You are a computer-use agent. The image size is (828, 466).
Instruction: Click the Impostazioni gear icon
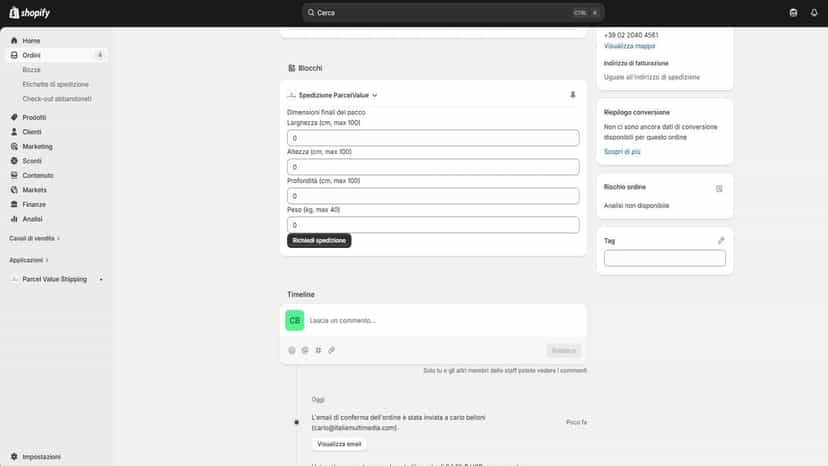coord(14,456)
